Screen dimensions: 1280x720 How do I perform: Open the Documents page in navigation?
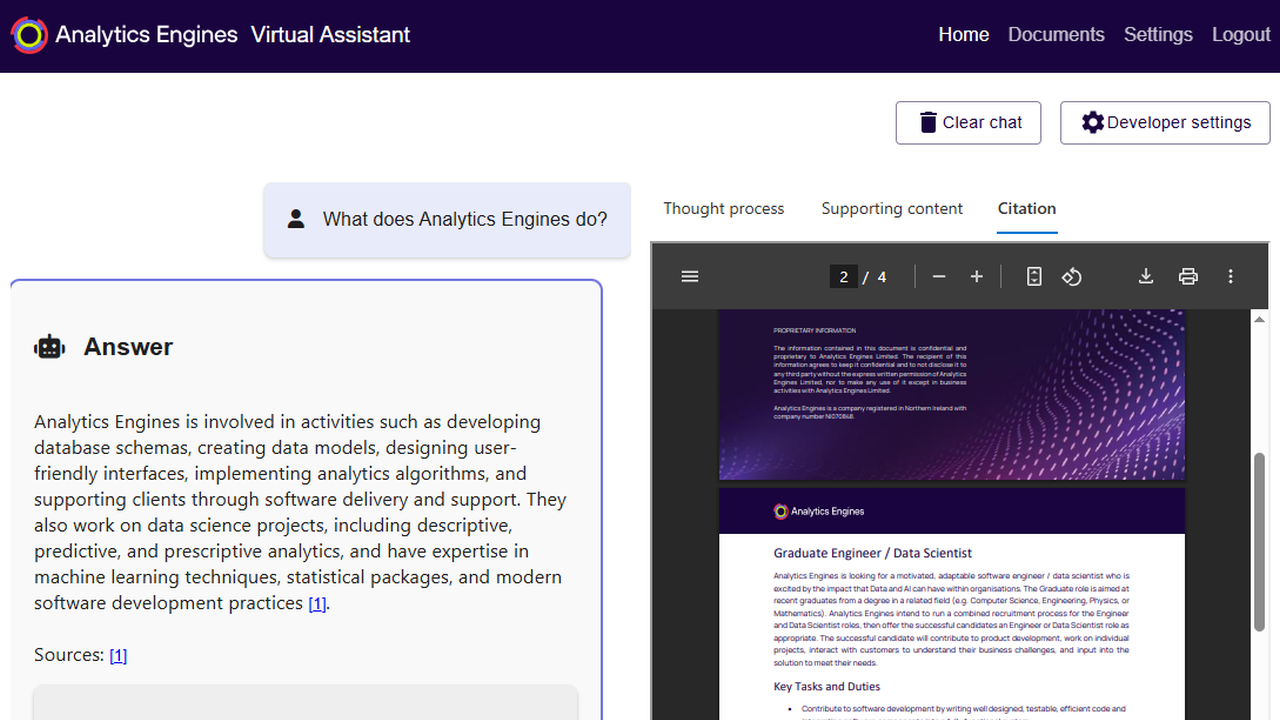point(1056,34)
